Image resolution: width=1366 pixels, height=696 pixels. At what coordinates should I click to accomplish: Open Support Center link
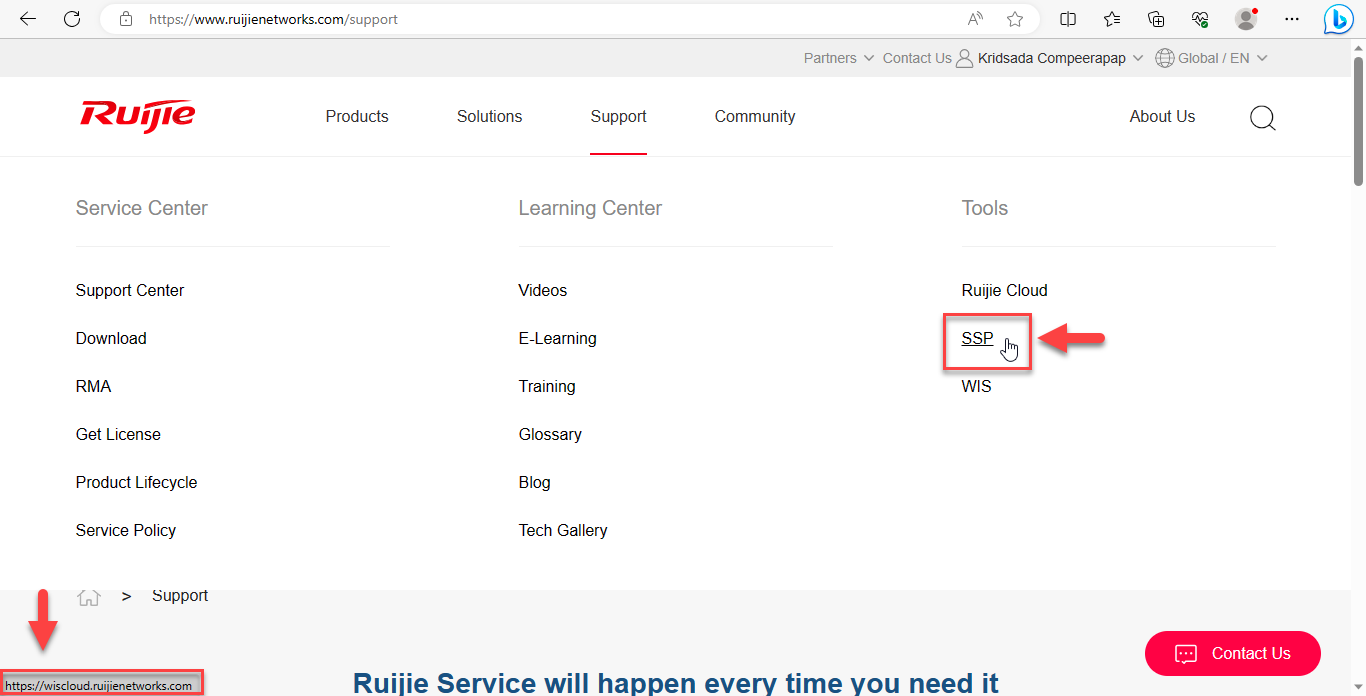[x=130, y=290]
